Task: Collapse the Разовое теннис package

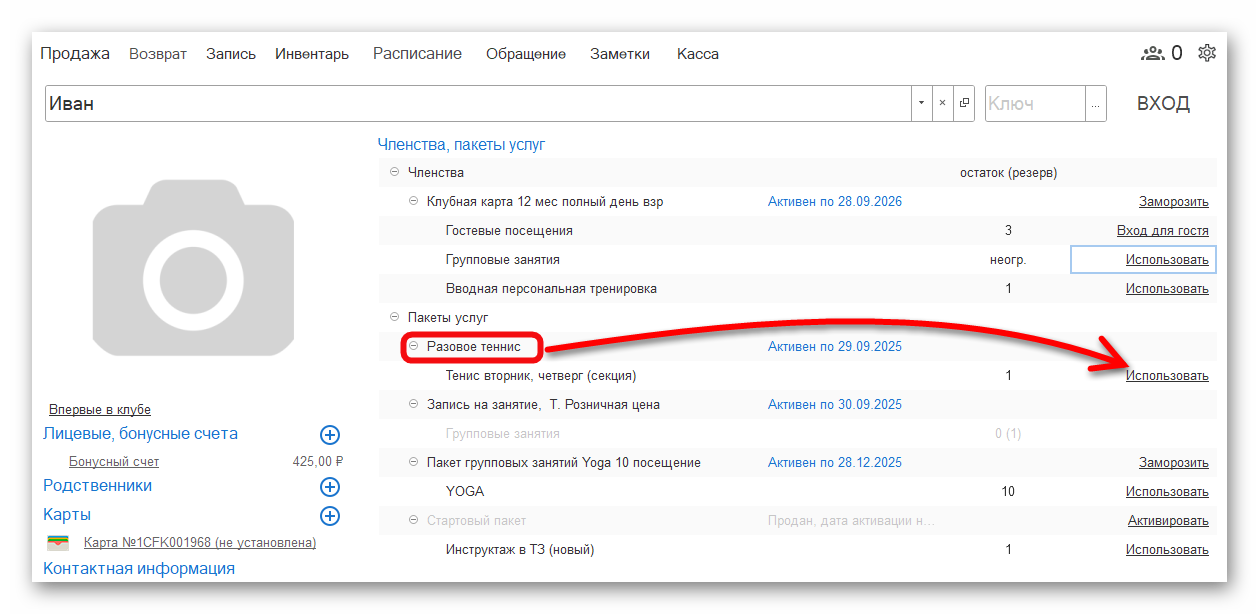Action: pyautogui.click(x=414, y=347)
